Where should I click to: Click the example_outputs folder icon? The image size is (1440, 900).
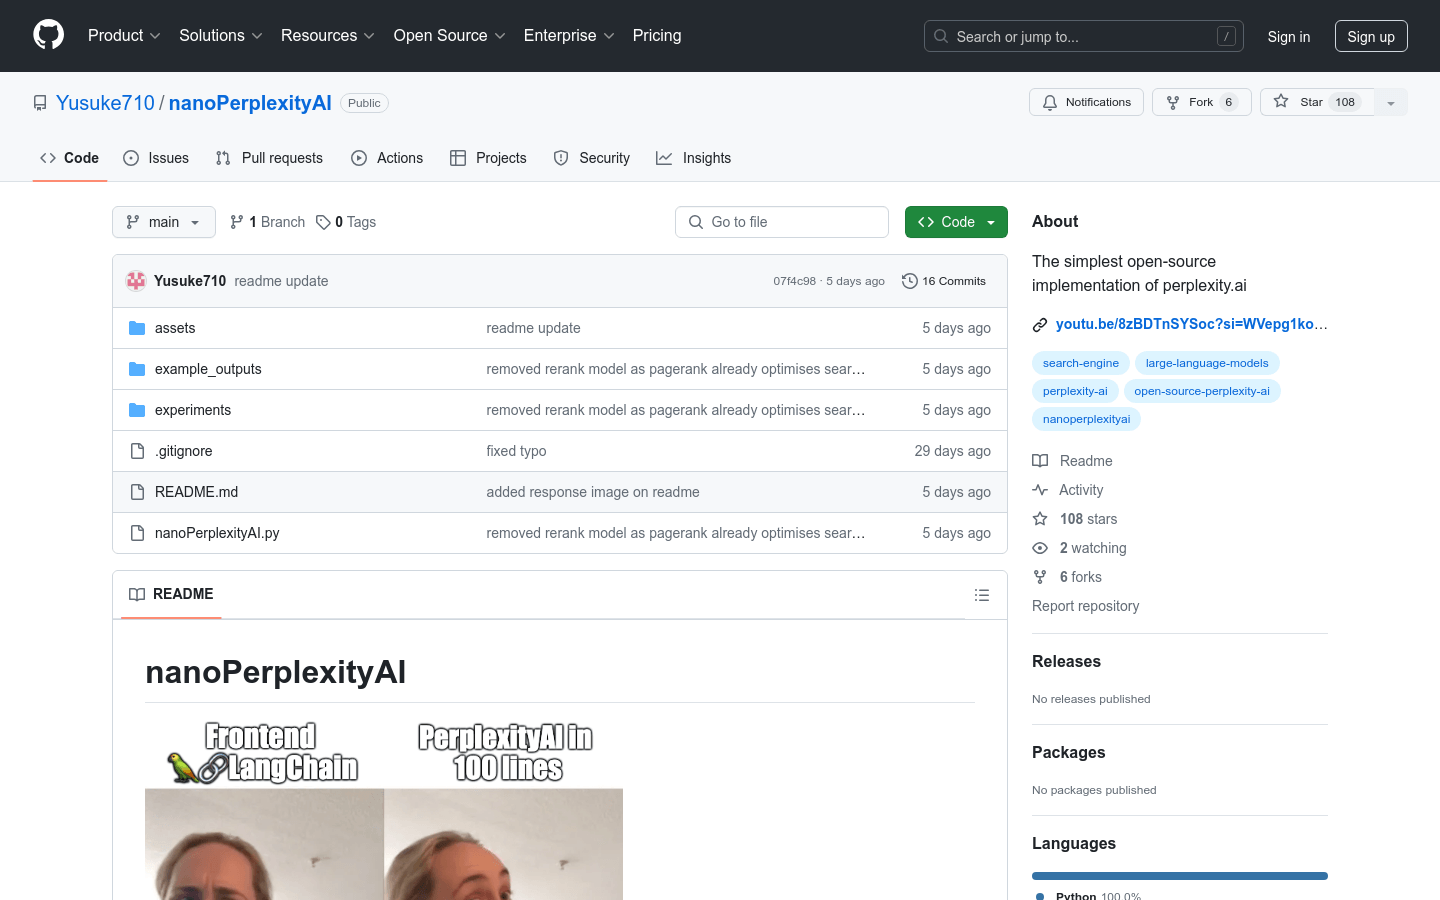tap(137, 369)
